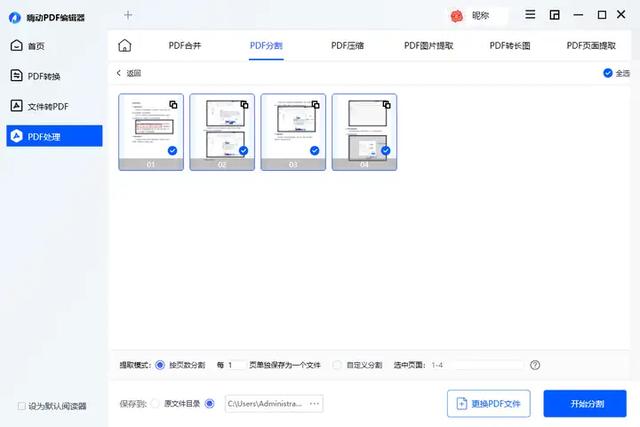Add a new tab with plus icon

(x=128, y=15)
